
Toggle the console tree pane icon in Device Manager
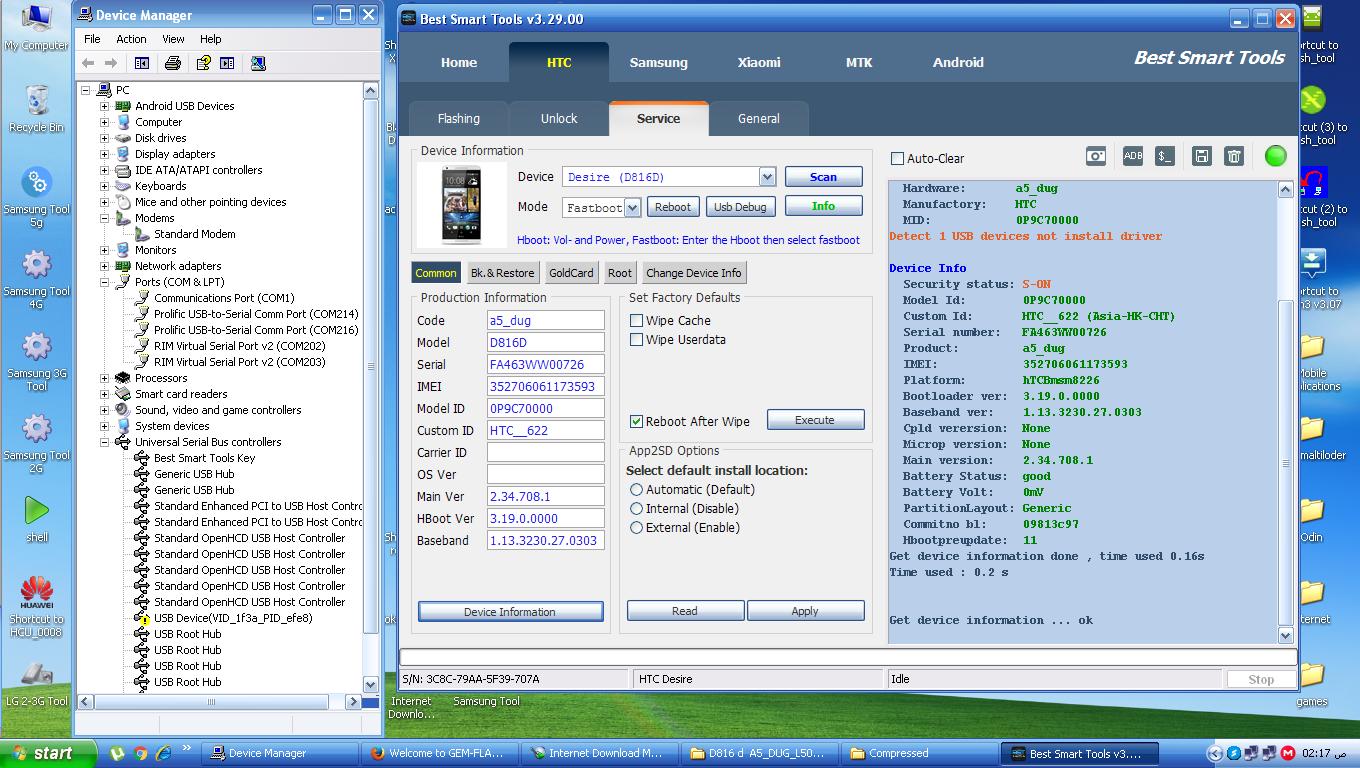[142, 63]
